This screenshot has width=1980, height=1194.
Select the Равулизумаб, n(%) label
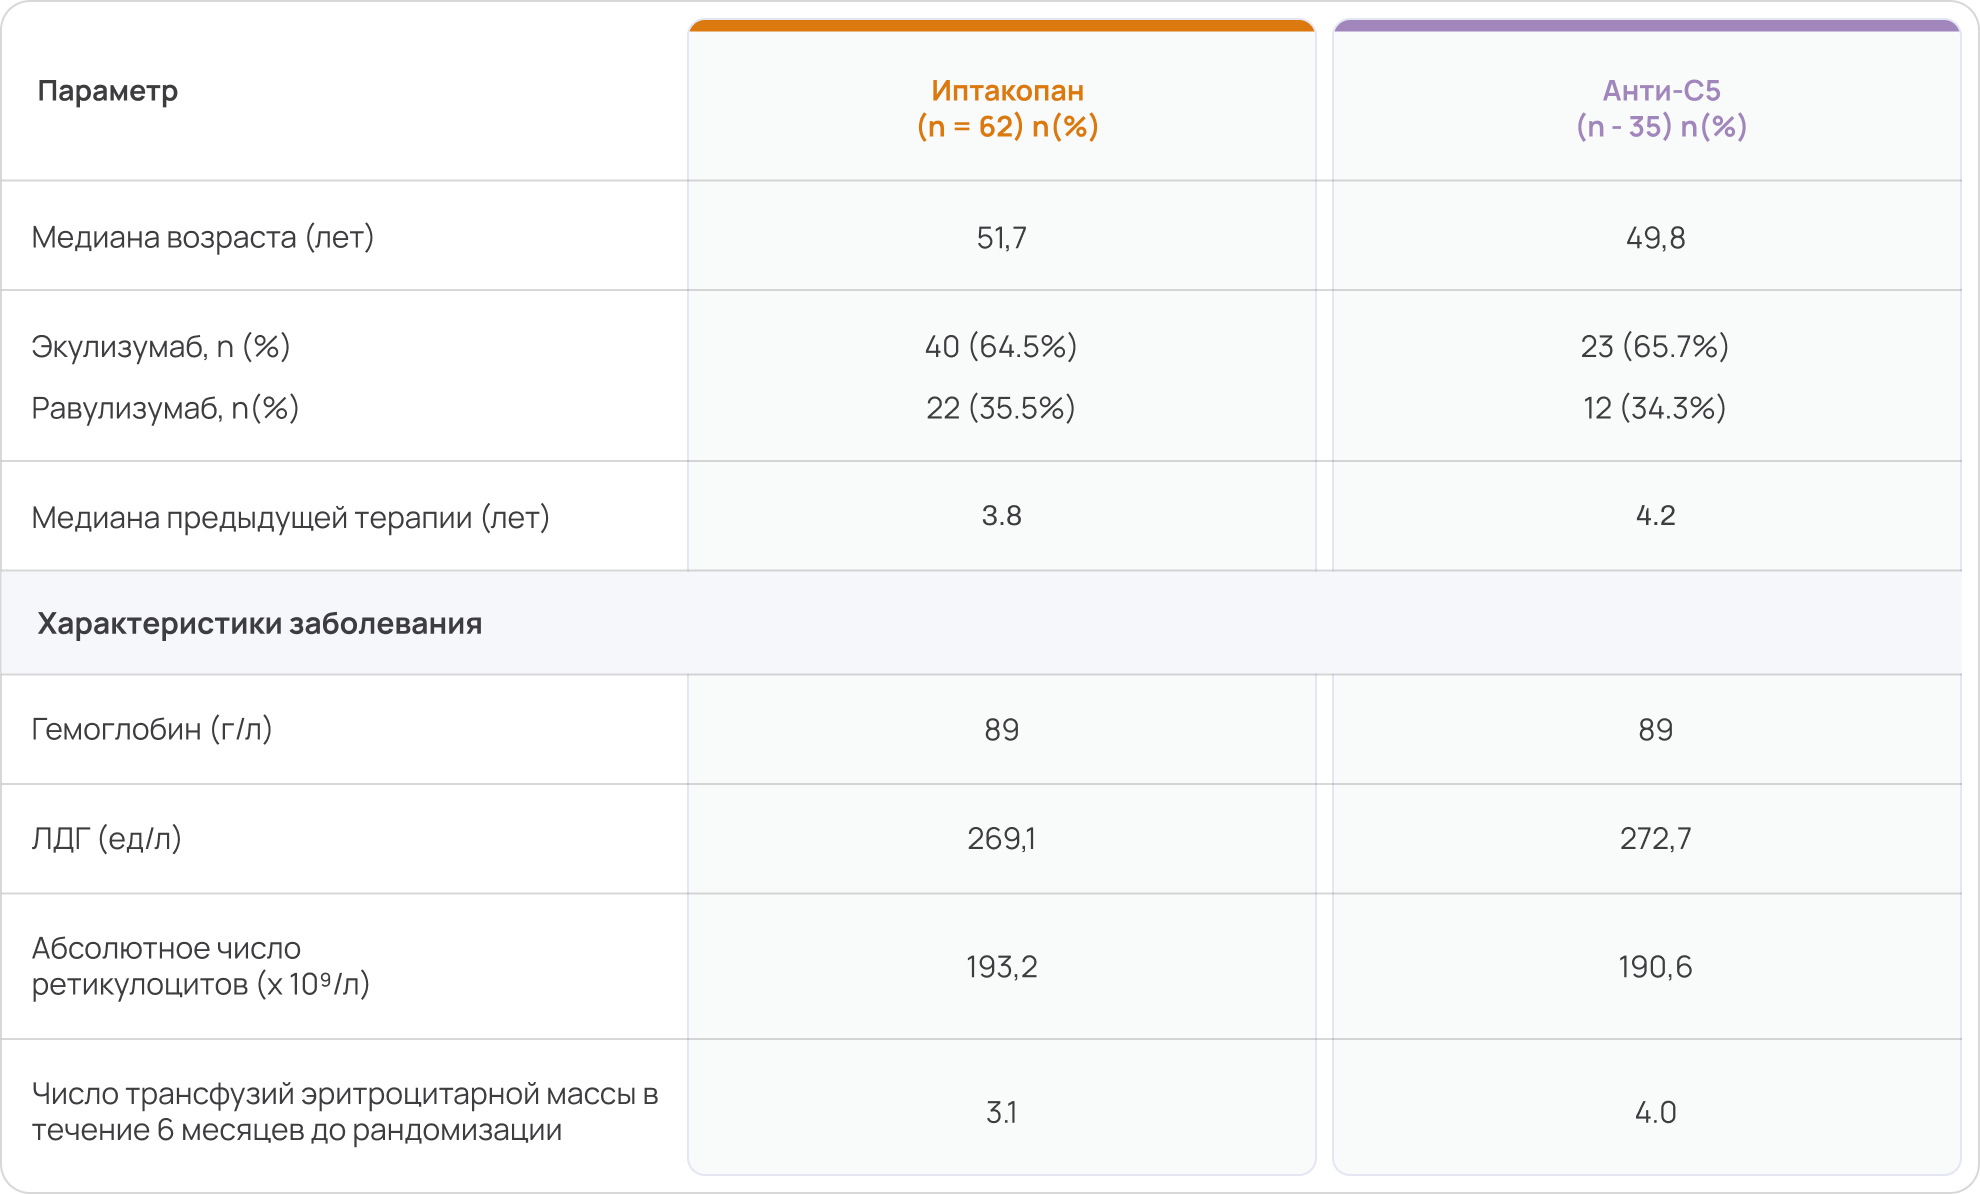[x=166, y=408]
